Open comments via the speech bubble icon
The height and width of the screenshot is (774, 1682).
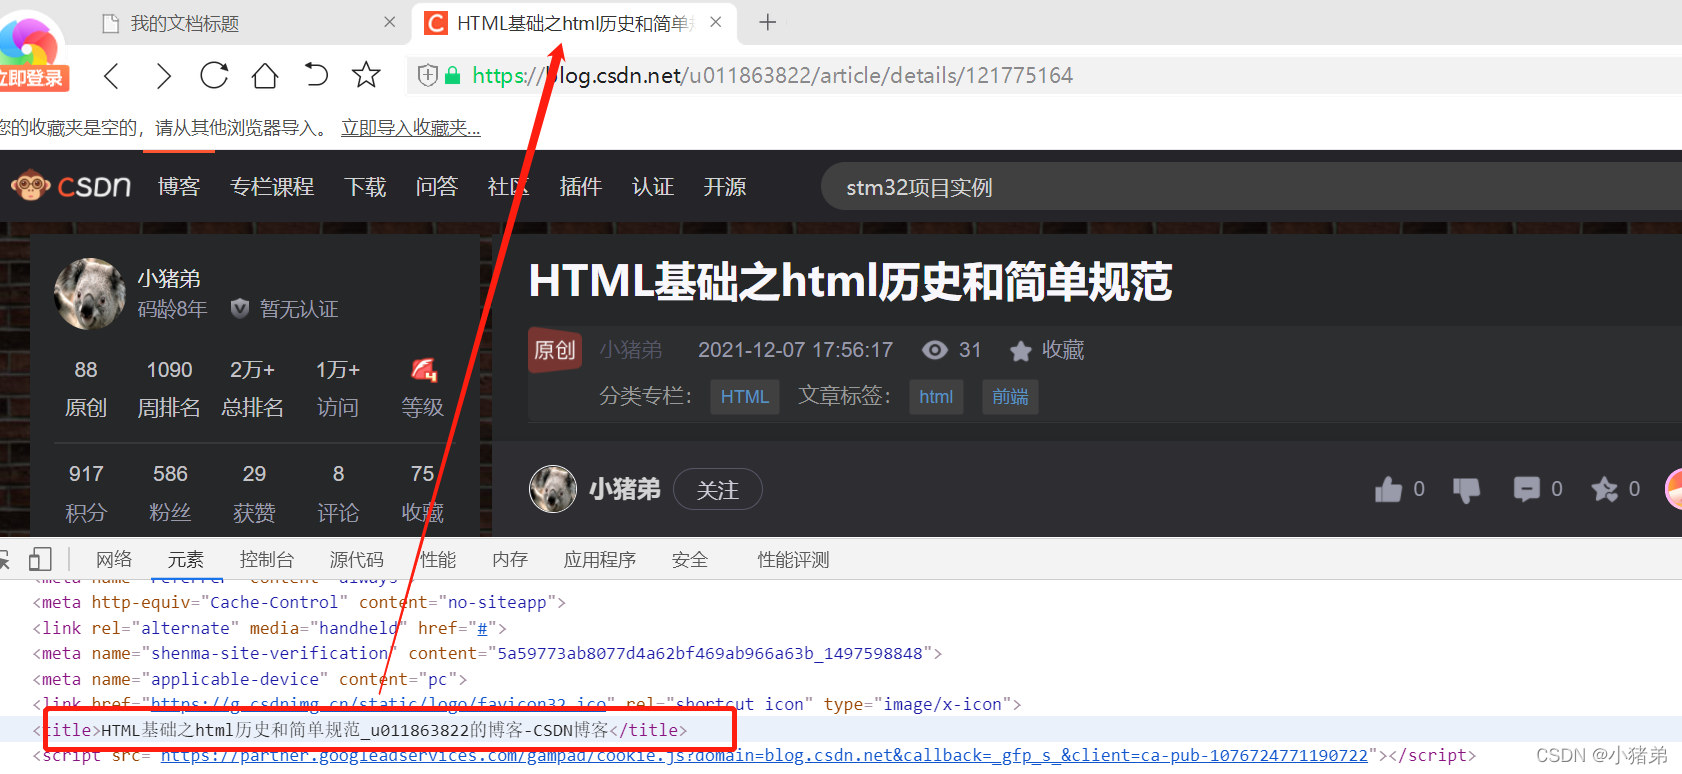pos(1527,489)
